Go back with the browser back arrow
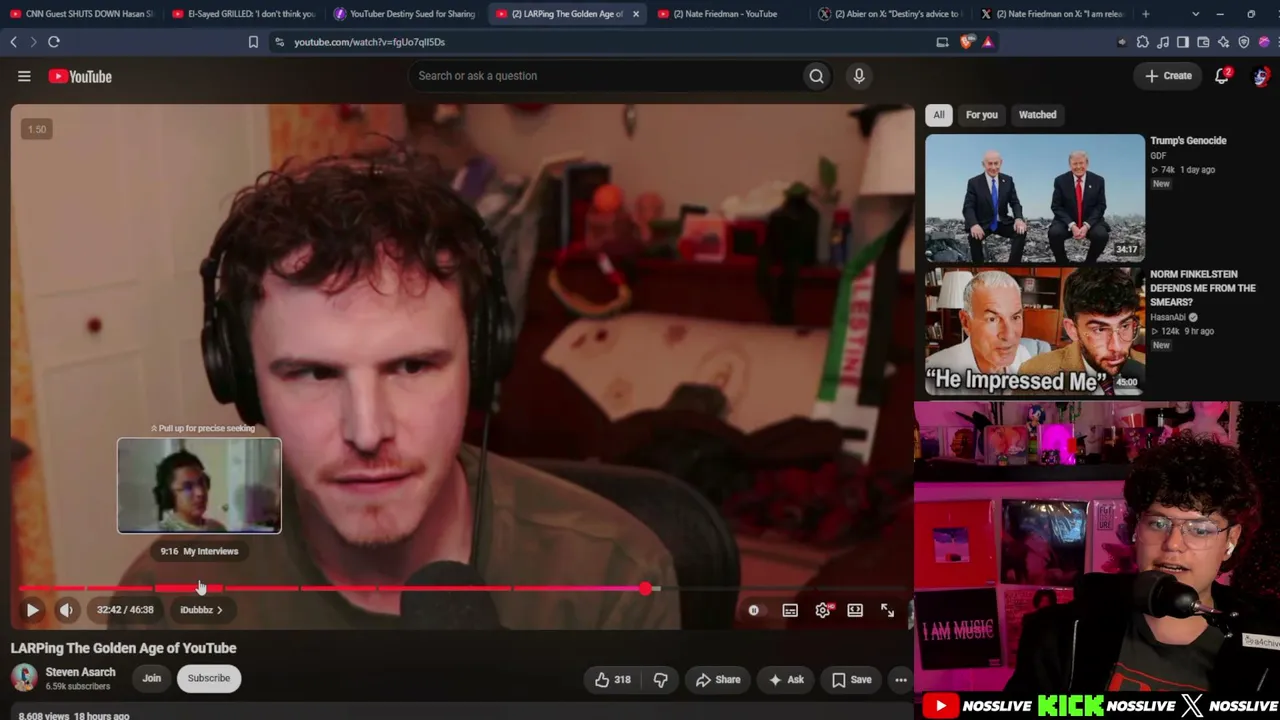 [x=14, y=42]
